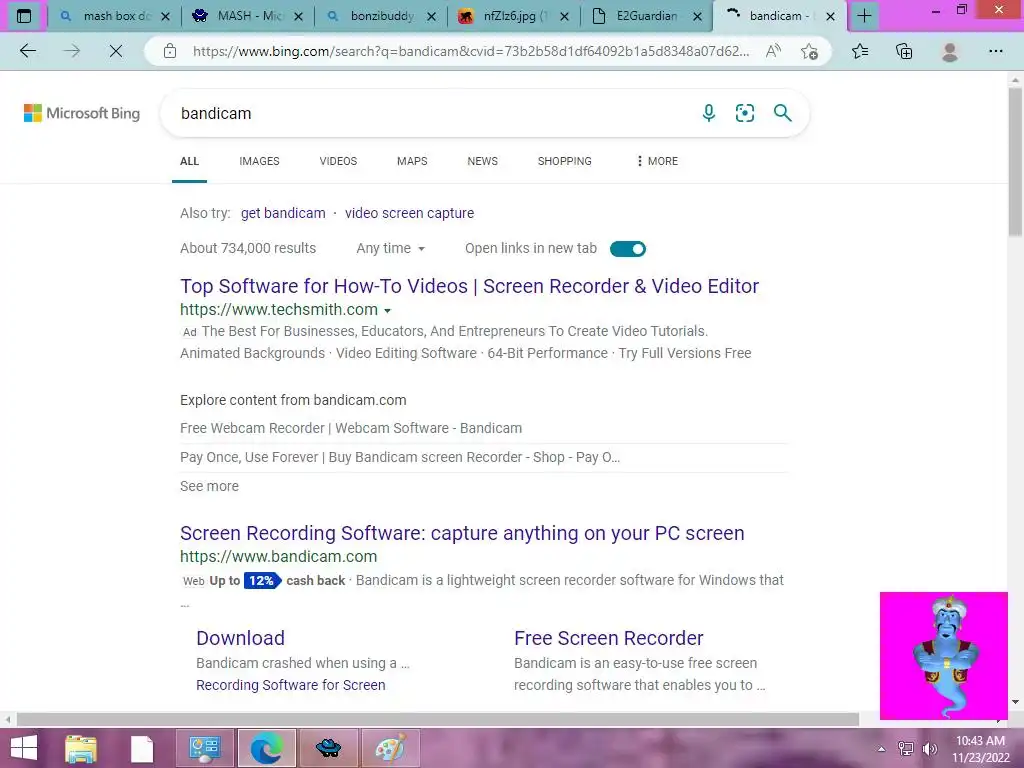This screenshot has width=1024, height=768.
Task: Open Free Screen Recorder sitelink
Action: (609, 637)
